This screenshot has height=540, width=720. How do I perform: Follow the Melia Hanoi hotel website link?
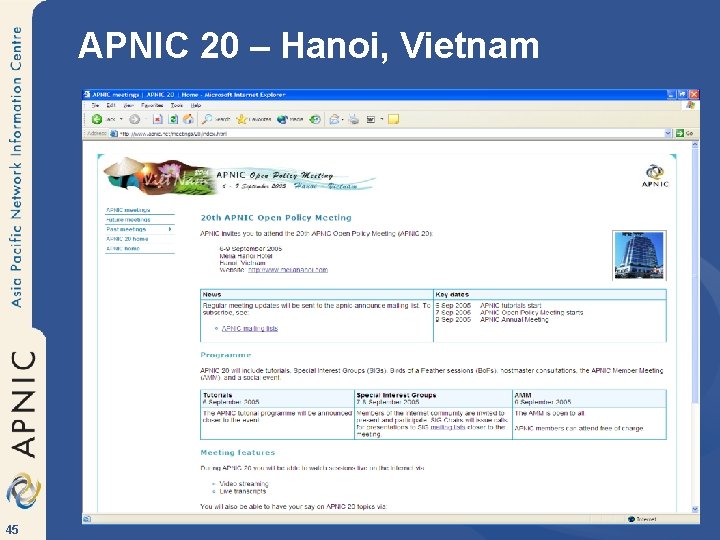click(288, 270)
